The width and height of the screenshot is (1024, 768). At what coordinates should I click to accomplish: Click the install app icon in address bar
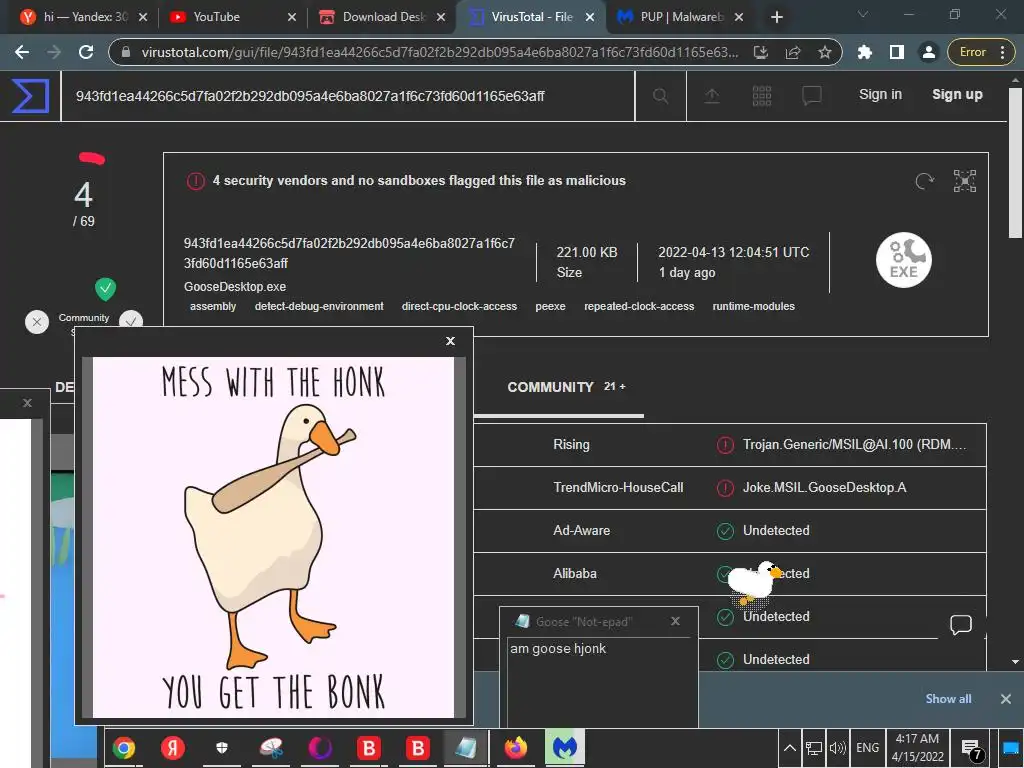760,52
